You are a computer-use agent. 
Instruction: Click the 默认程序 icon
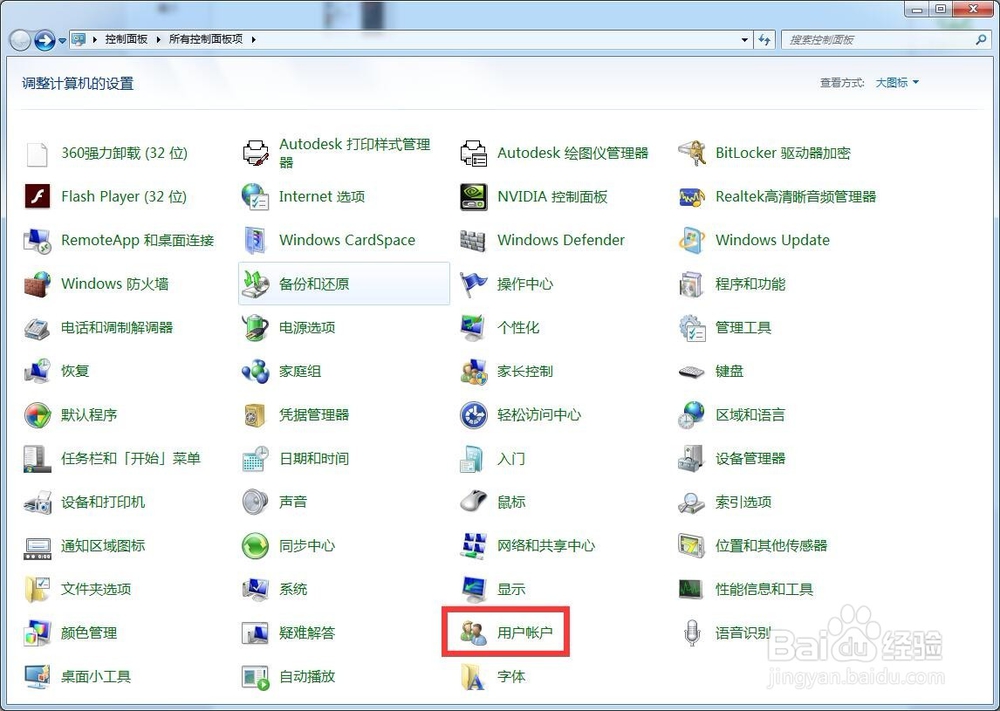[37, 415]
